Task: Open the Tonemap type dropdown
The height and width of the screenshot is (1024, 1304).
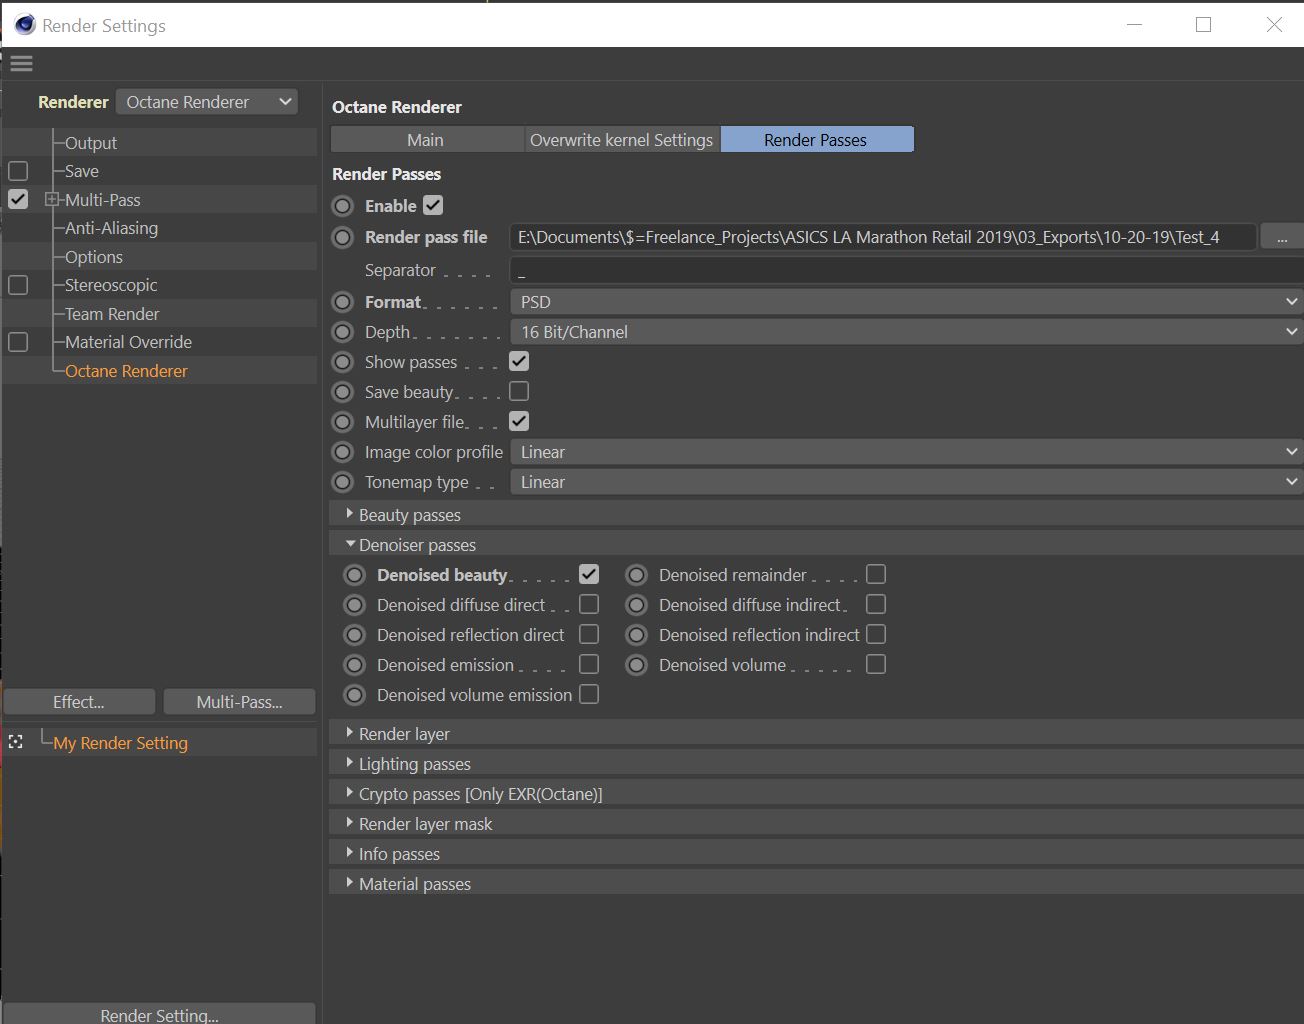Action: 906,482
